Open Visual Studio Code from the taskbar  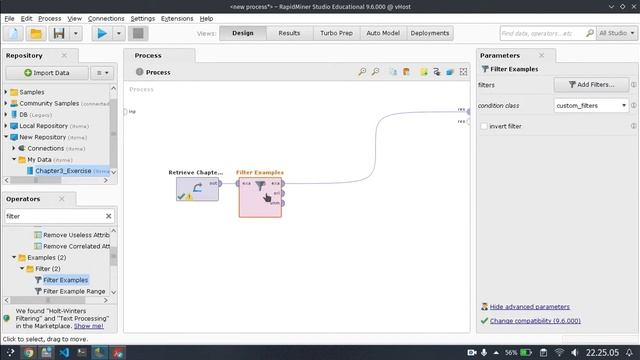click(64, 352)
